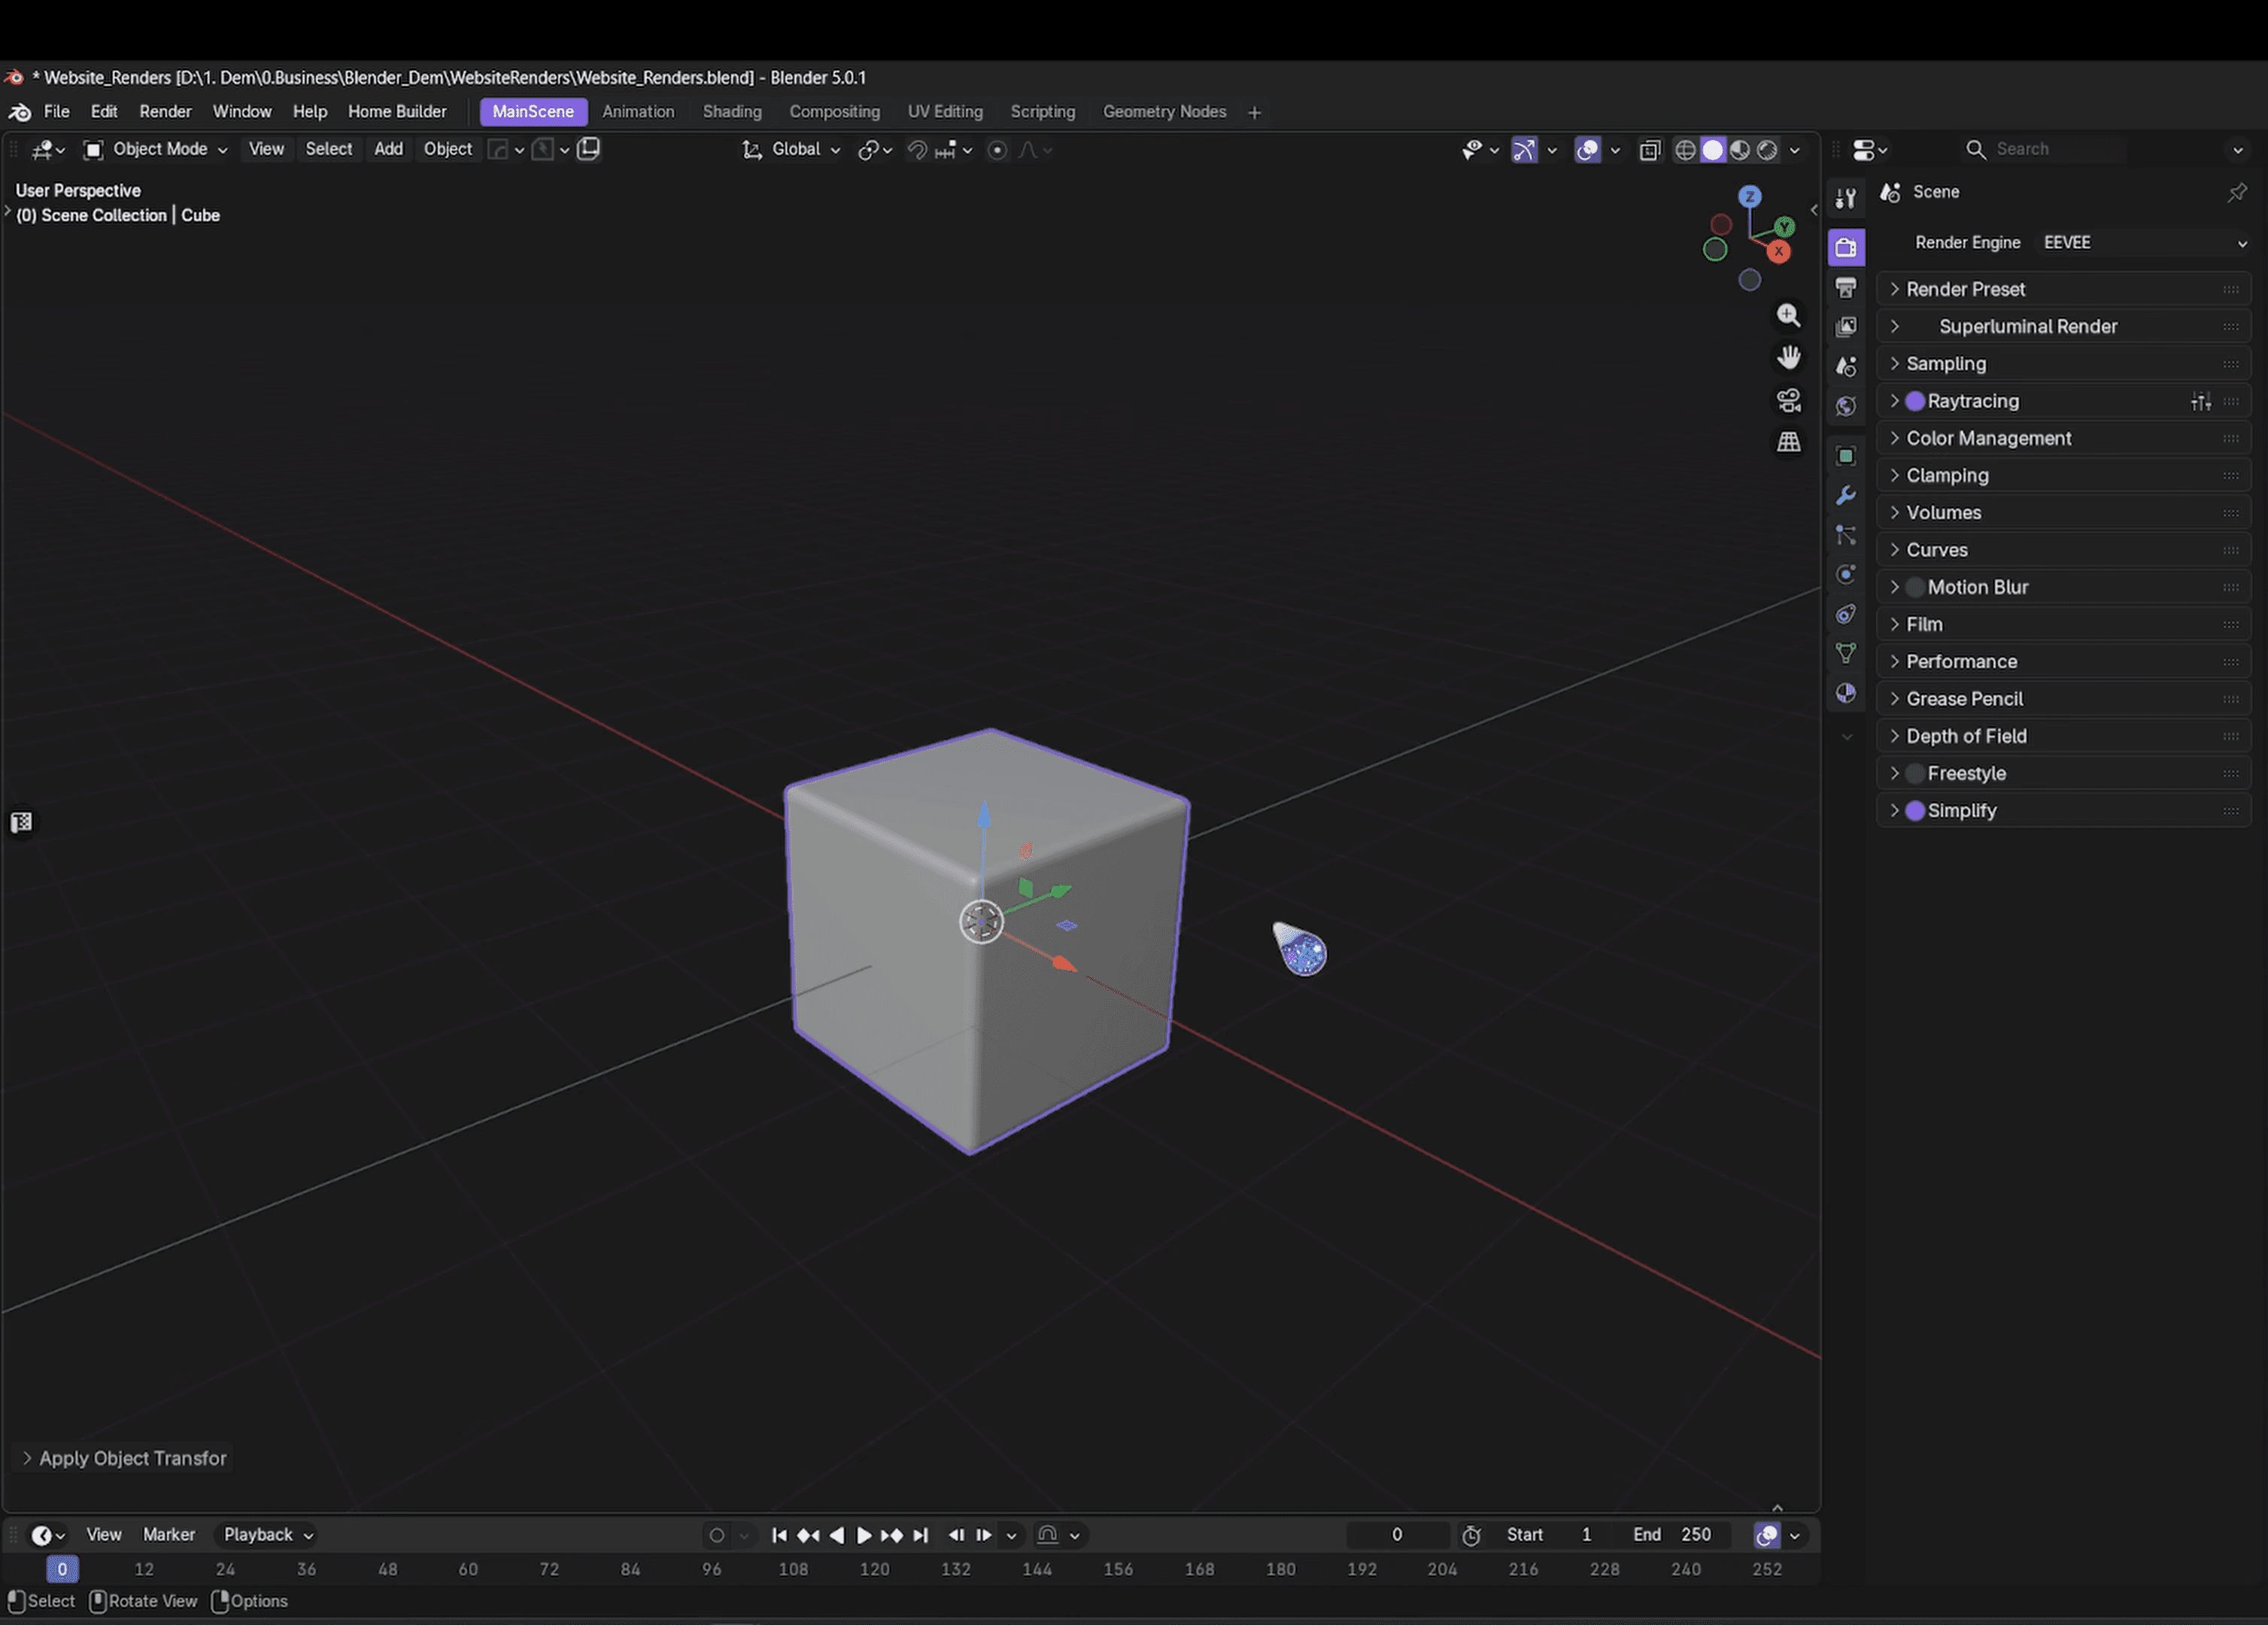The height and width of the screenshot is (1625, 2268).
Task: Toggle viewport overlays display
Action: (1587, 150)
